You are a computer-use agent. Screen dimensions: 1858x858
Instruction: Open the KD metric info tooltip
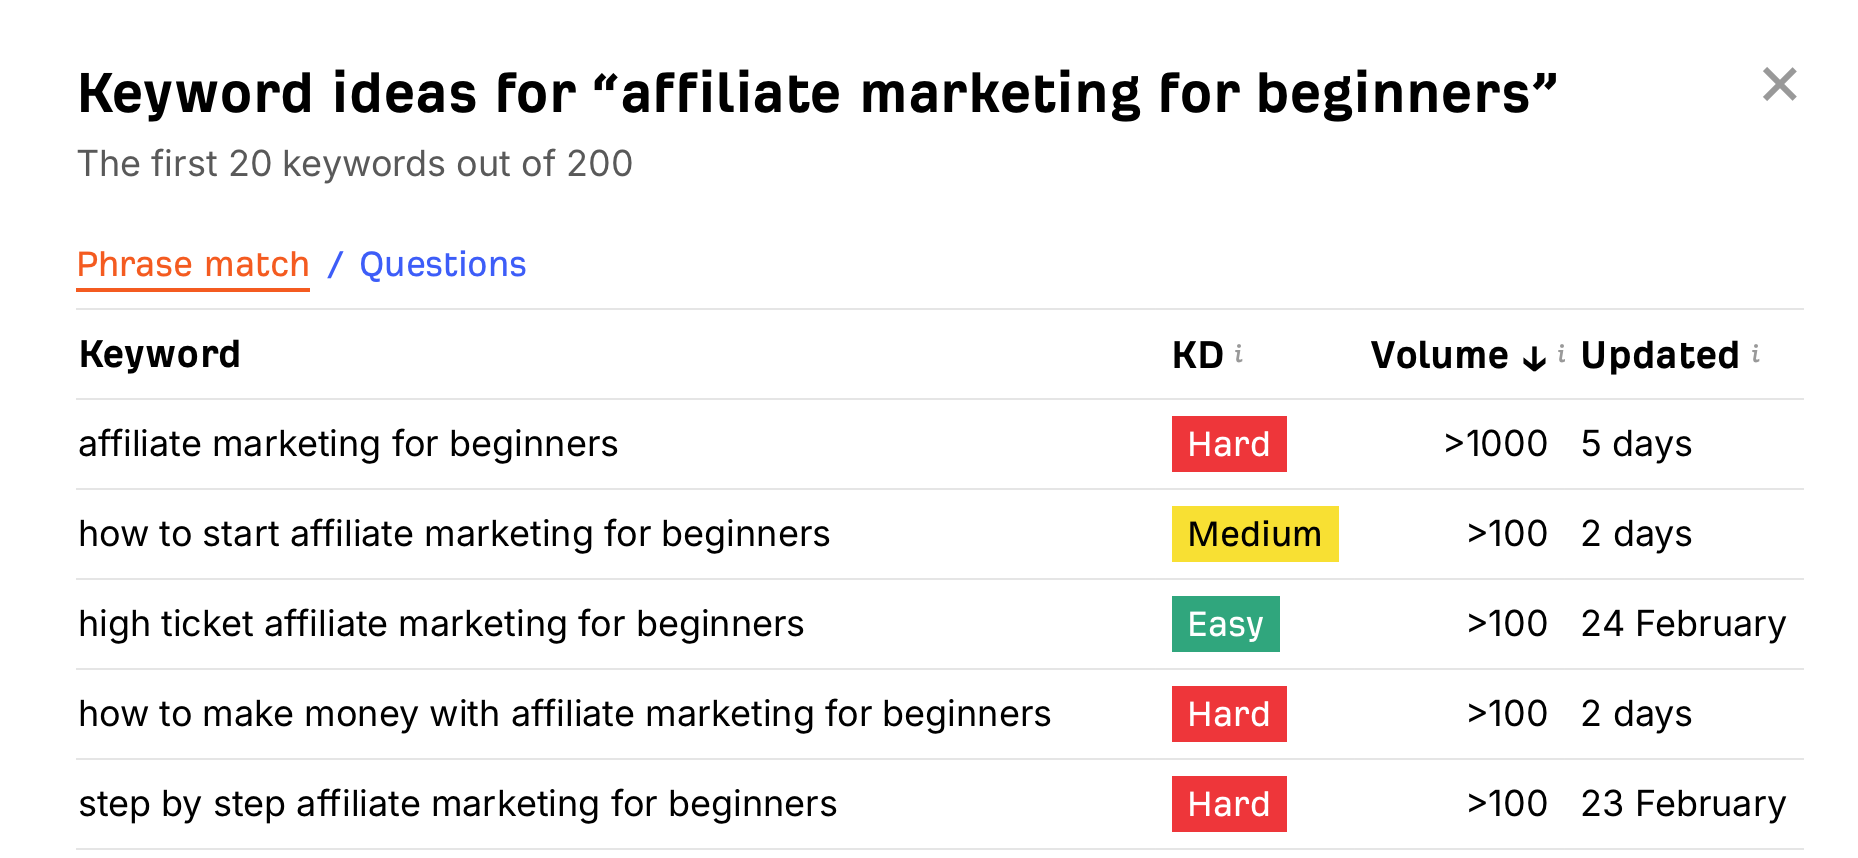tap(1240, 352)
